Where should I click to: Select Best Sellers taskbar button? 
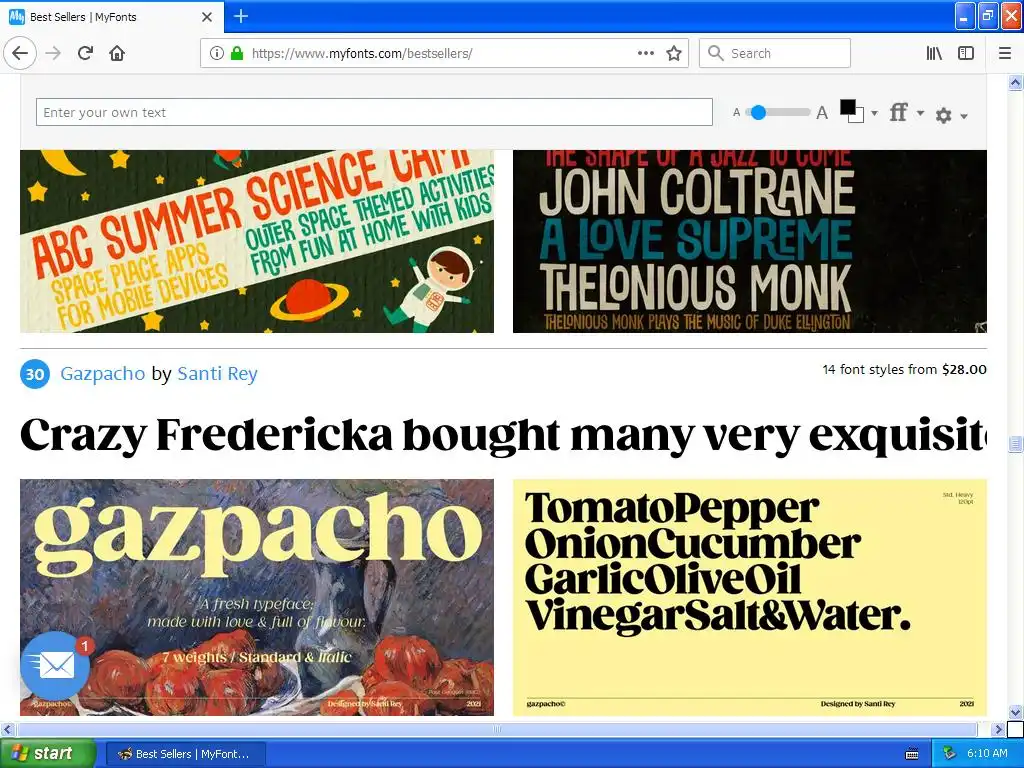[185, 754]
